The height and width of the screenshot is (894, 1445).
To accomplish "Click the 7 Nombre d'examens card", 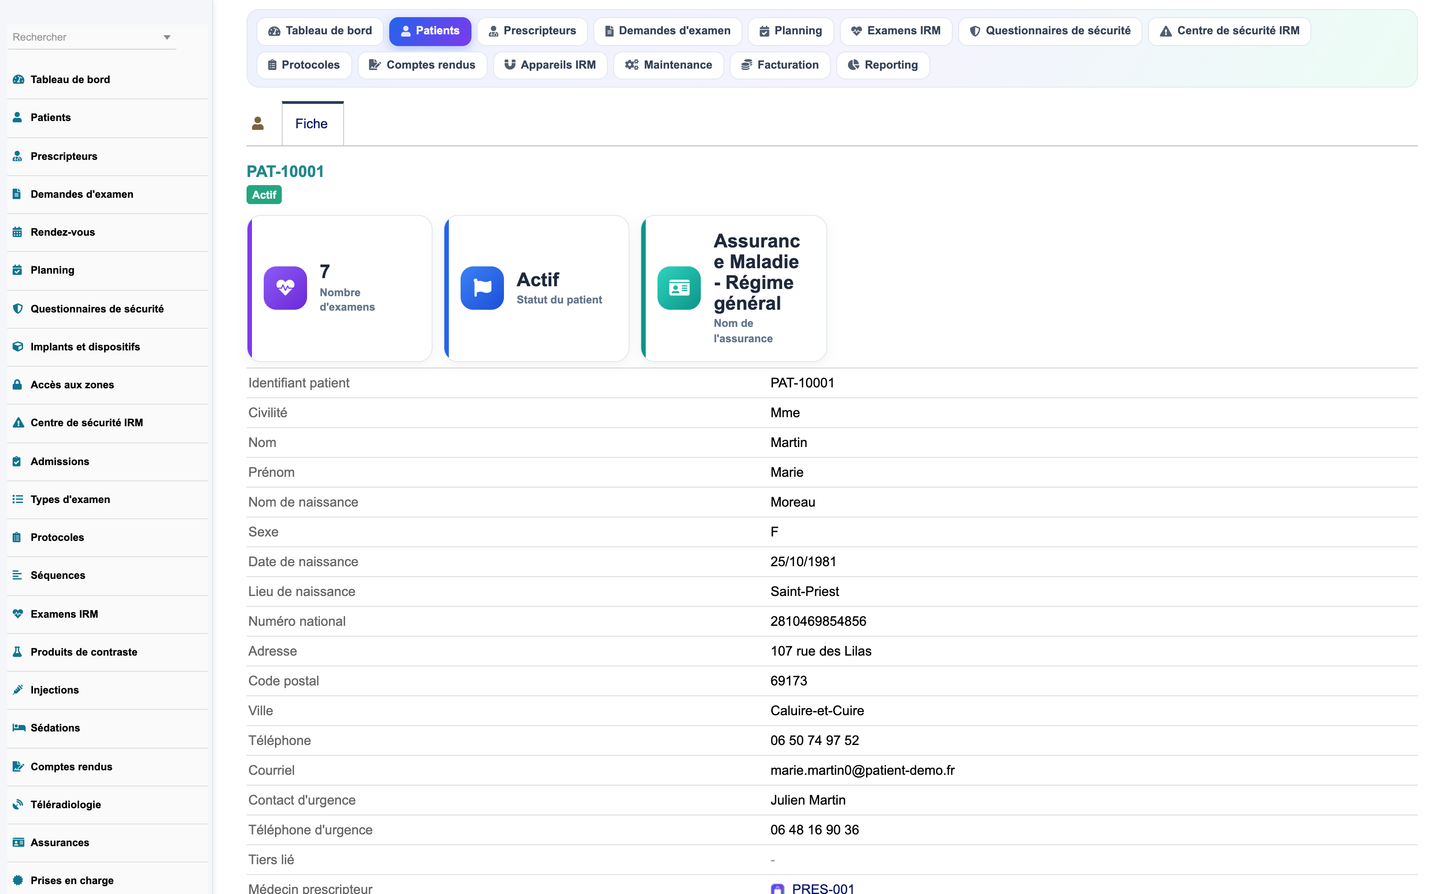I will click(340, 288).
